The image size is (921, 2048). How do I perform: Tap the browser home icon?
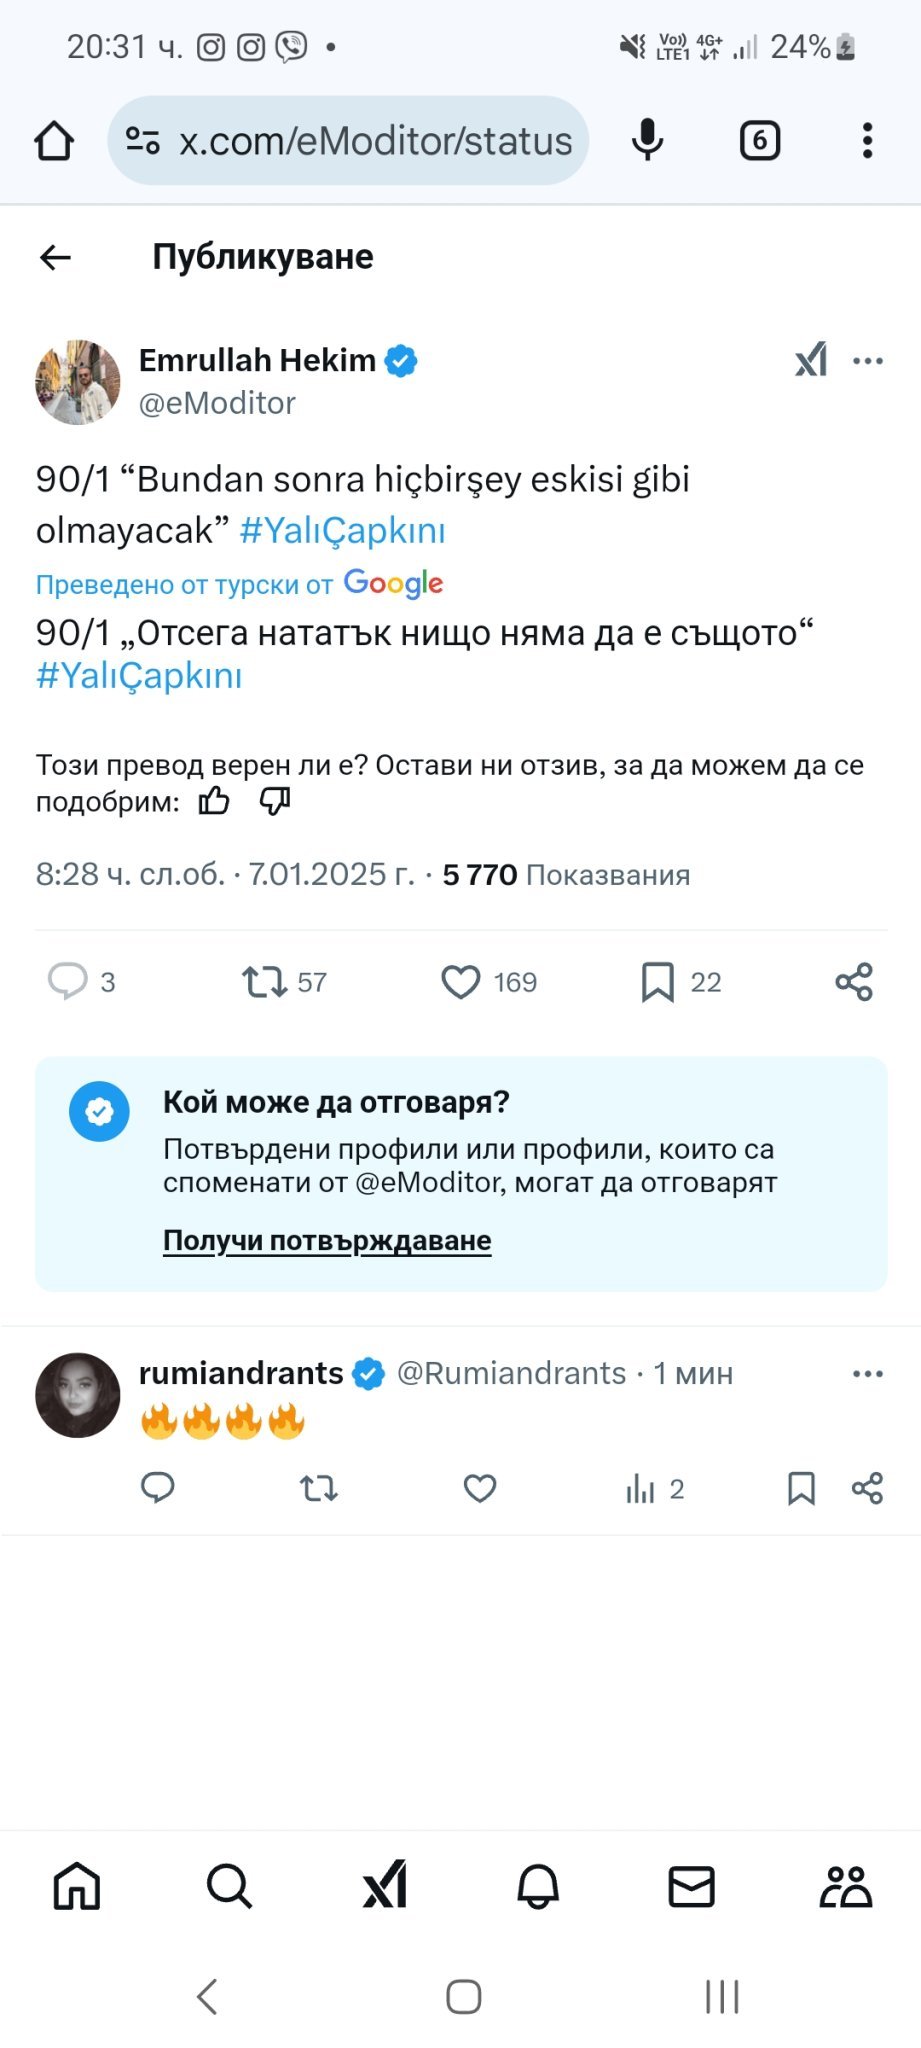pos(54,141)
